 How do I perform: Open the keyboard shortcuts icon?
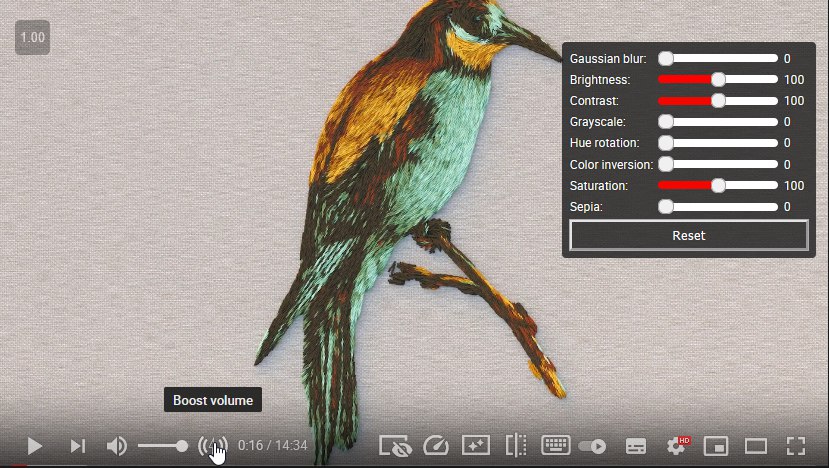(x=556, y=446)
